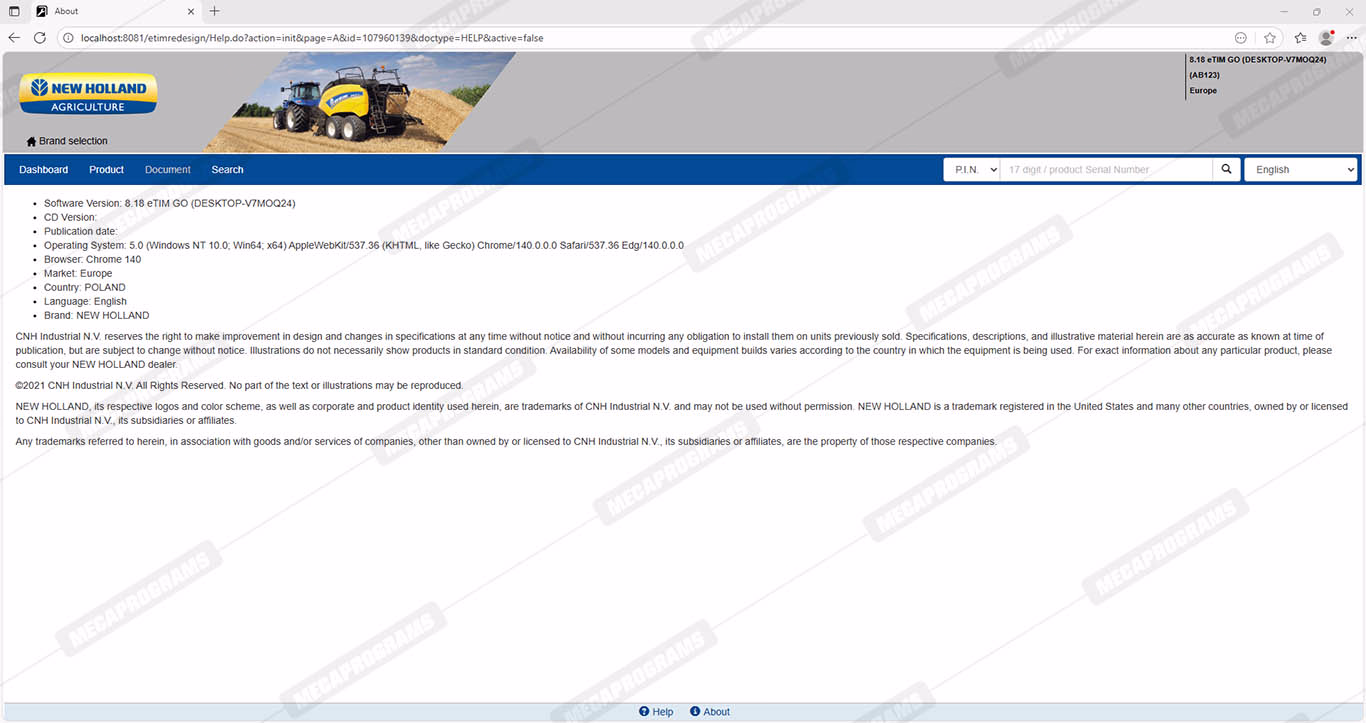Click the question mark Help icon
Screen dimensions: 1366x723
[x=644, y=712]
